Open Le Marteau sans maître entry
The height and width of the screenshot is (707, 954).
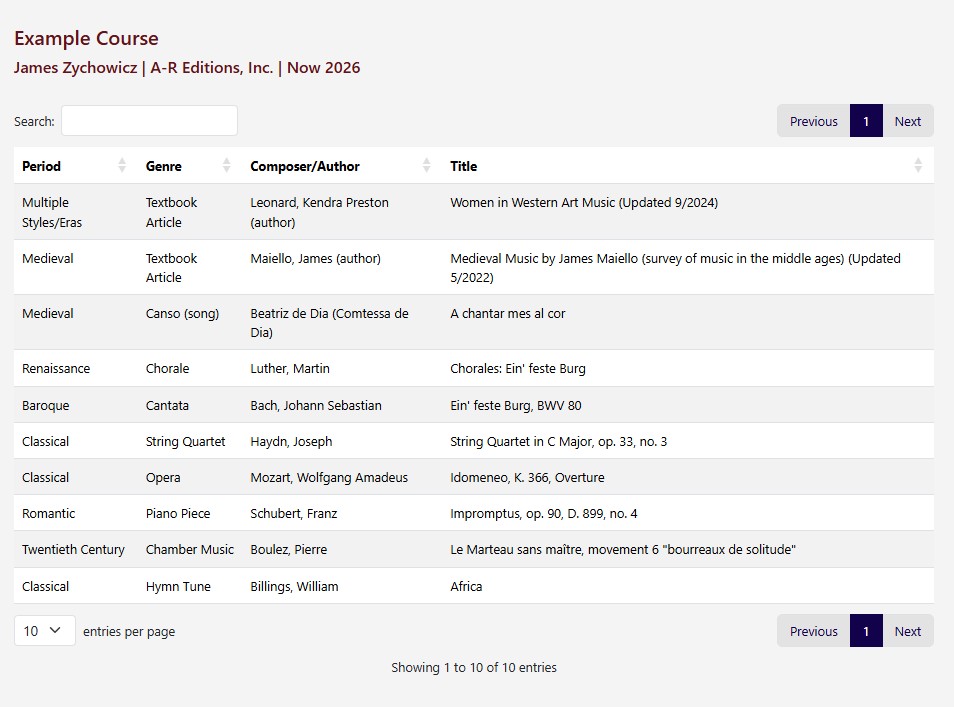tap(622, 550)
